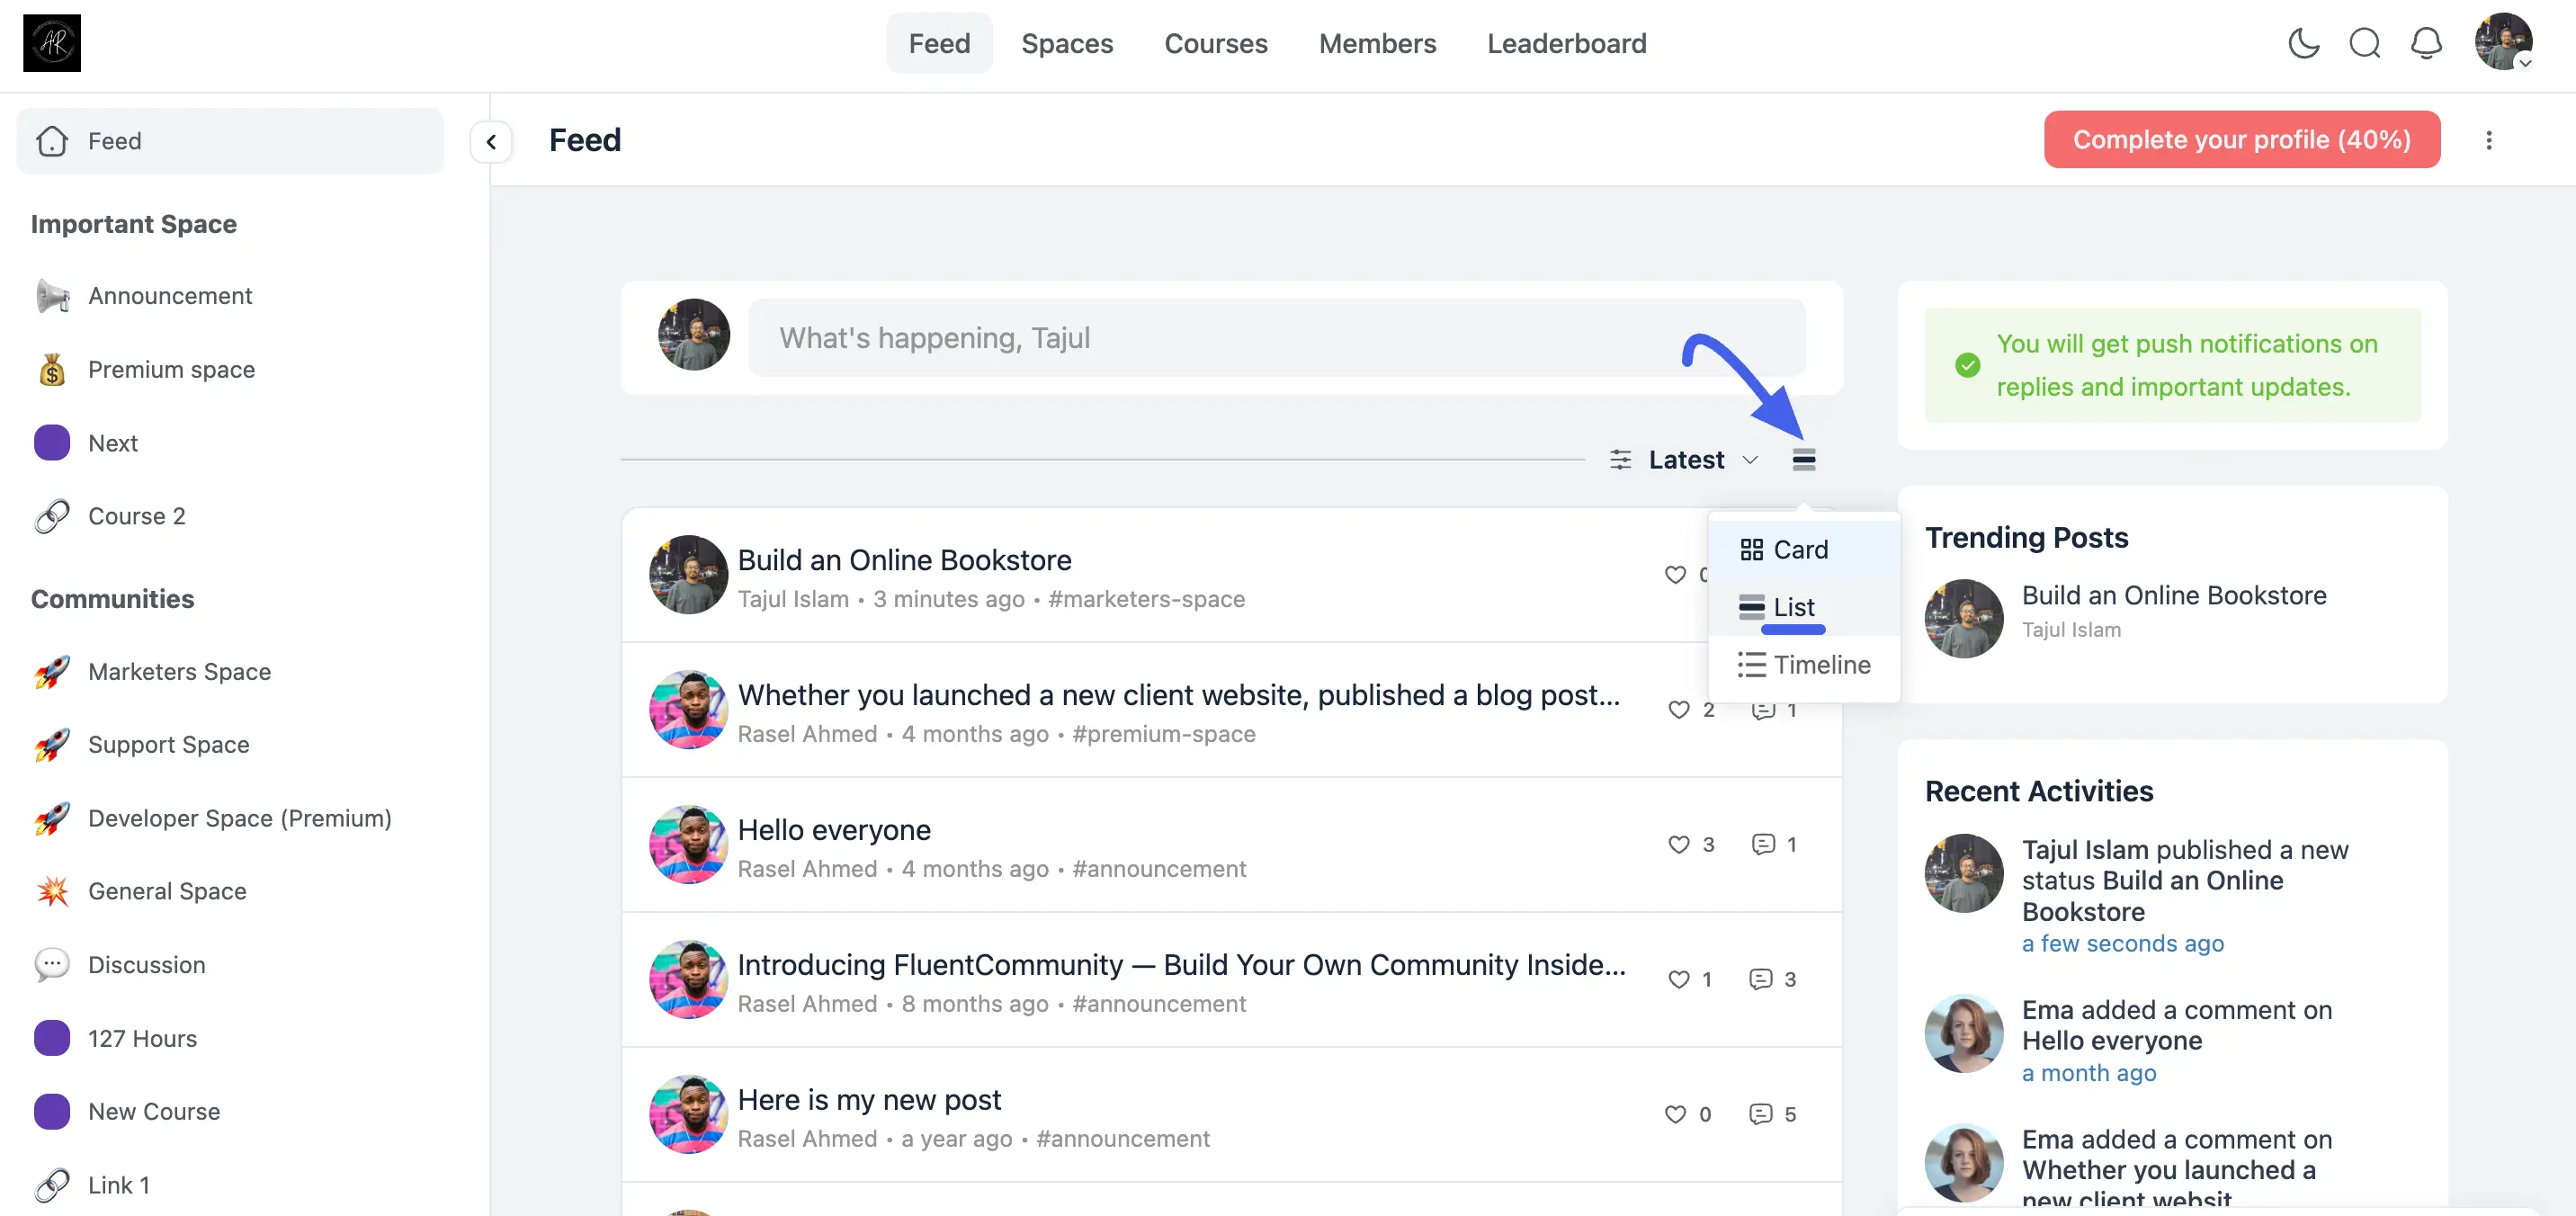Open Premium space money bag icon
Screen dimensions: 2576x1216
(x=52, y=369)
